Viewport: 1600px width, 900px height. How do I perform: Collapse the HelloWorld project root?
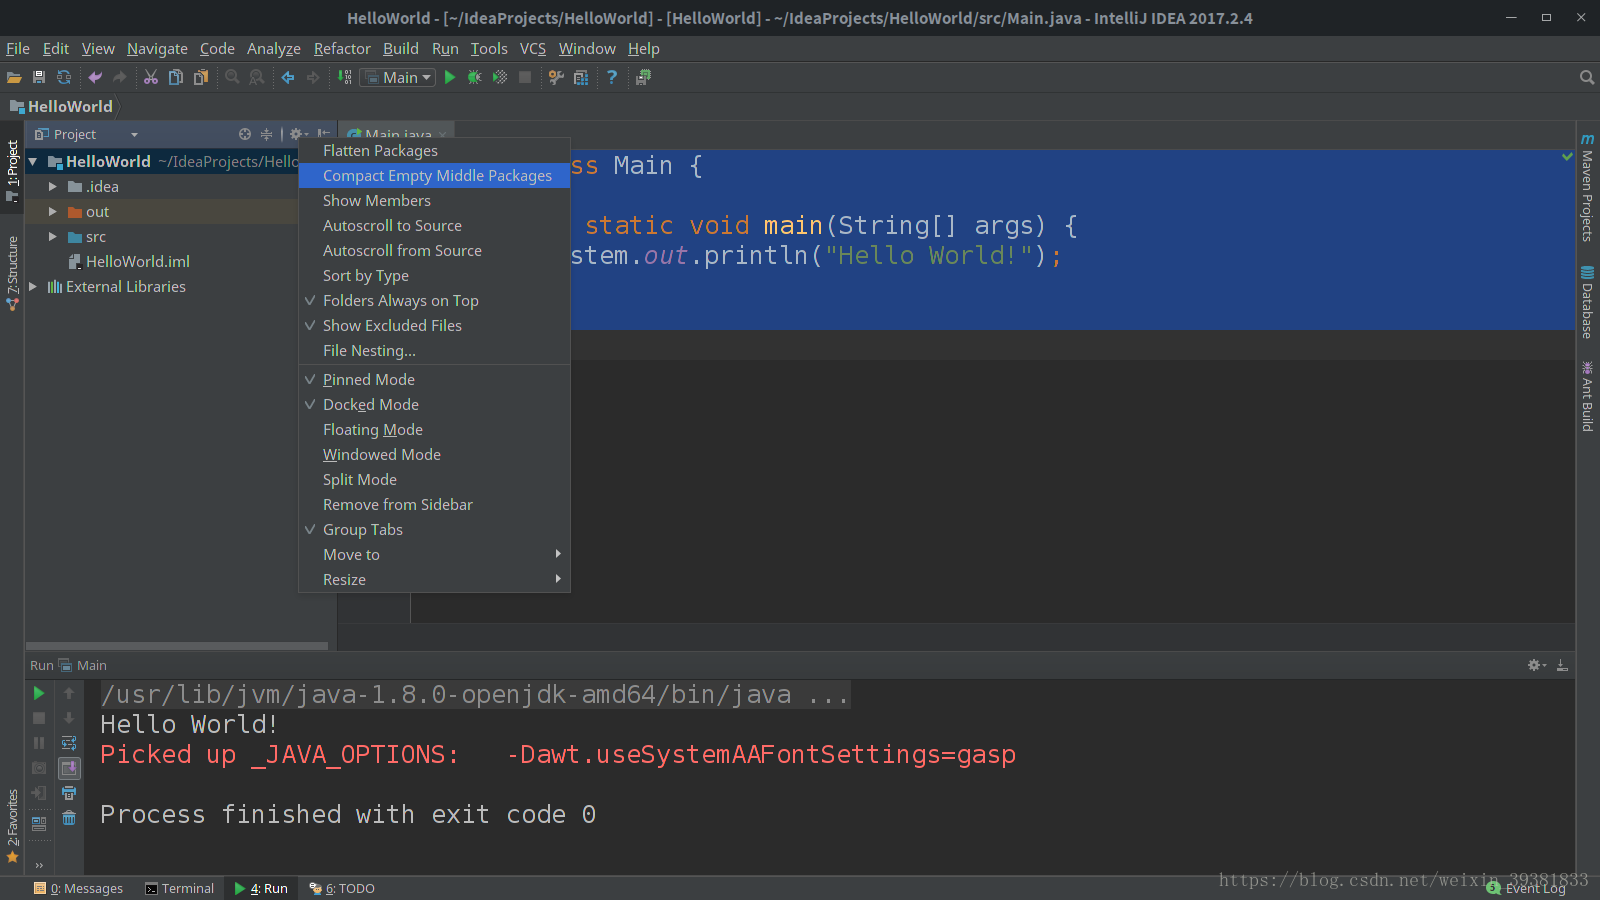click(x=33, y=161)
